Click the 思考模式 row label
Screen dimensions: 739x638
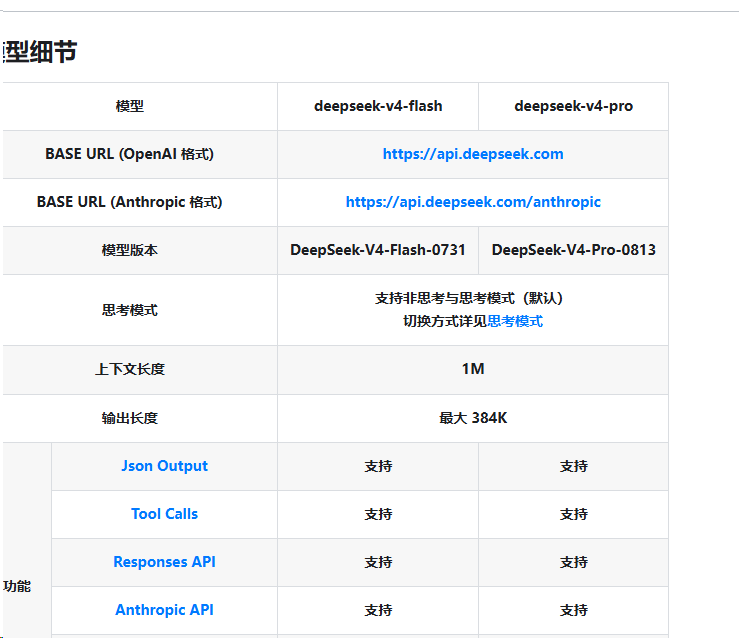coord(130,310)
